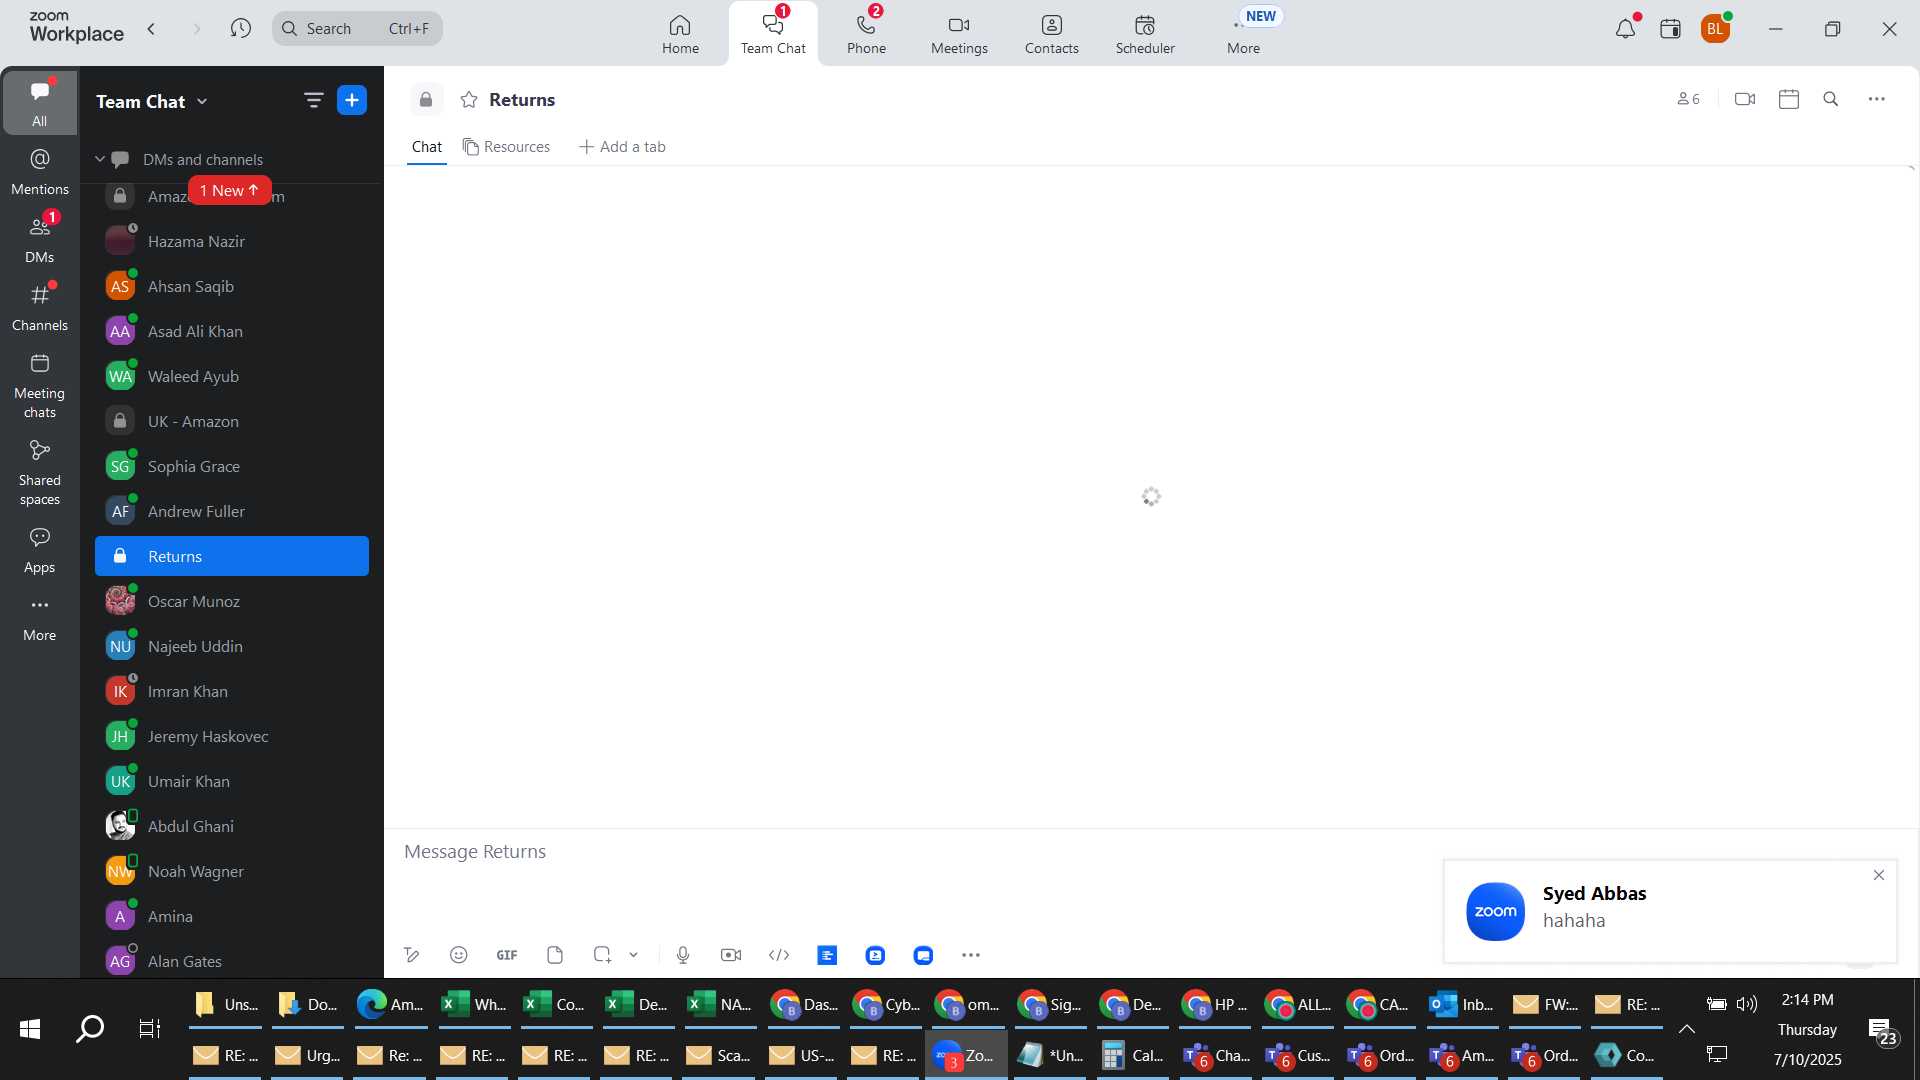This screenshot has width=1920, height=1080.
Task: Open the calendar icon in the header
Action: (x=1670, y=28)
